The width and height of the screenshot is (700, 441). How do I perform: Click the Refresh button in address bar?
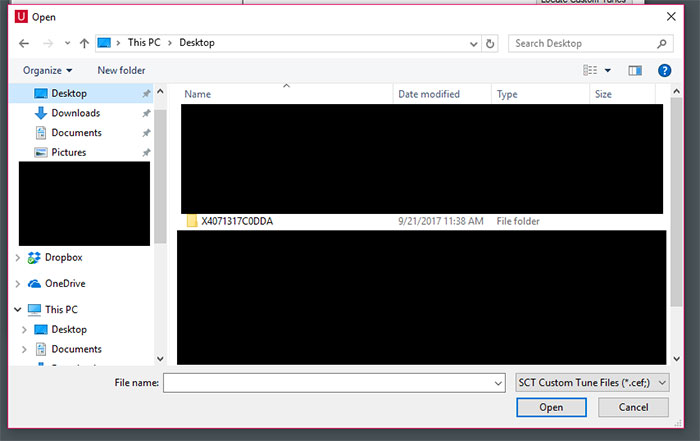click(490, 44)
